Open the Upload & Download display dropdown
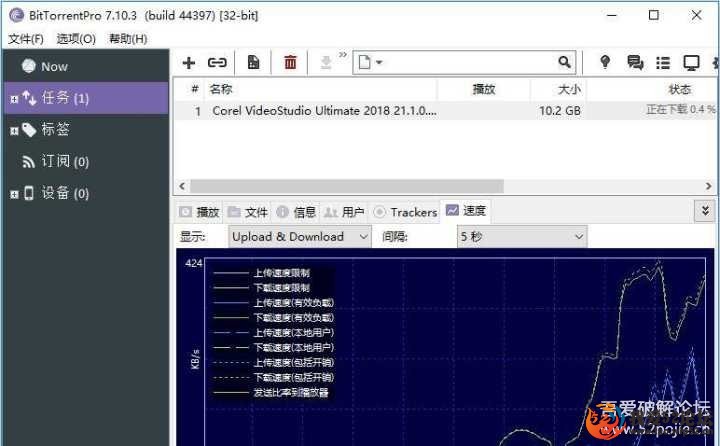This screenshot has width=720, height=446. pos(300,237)
